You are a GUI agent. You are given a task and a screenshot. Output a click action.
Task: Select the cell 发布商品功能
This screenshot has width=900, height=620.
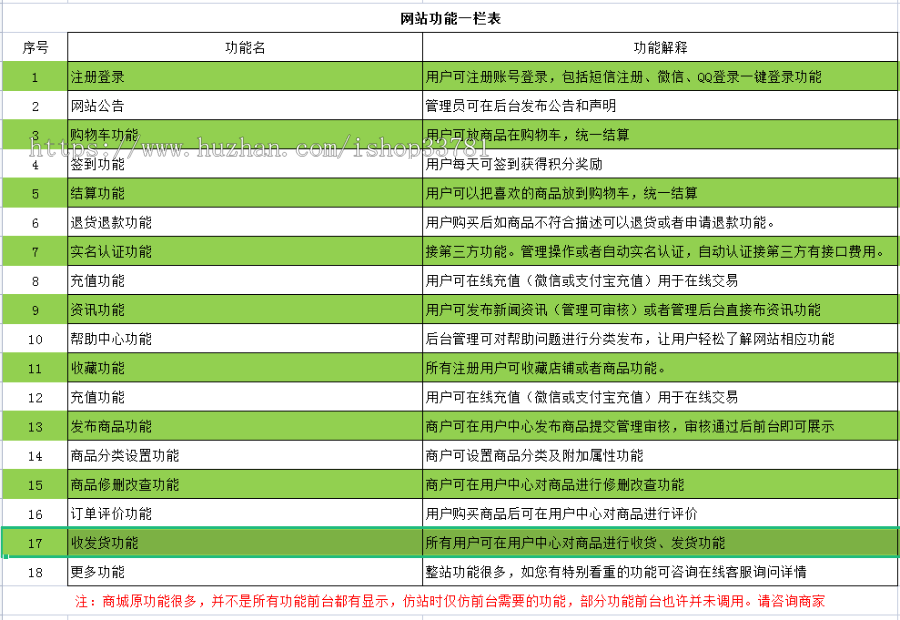point(245,427)
